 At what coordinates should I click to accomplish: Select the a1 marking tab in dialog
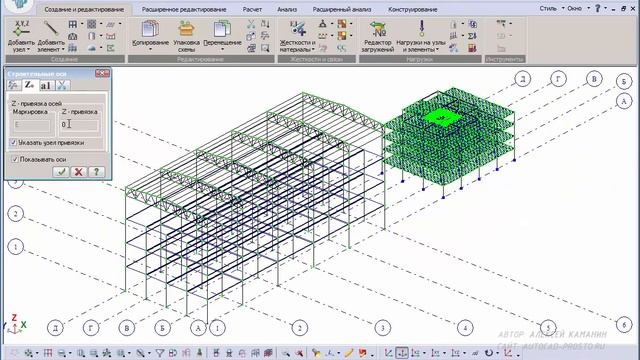[46, 85]
